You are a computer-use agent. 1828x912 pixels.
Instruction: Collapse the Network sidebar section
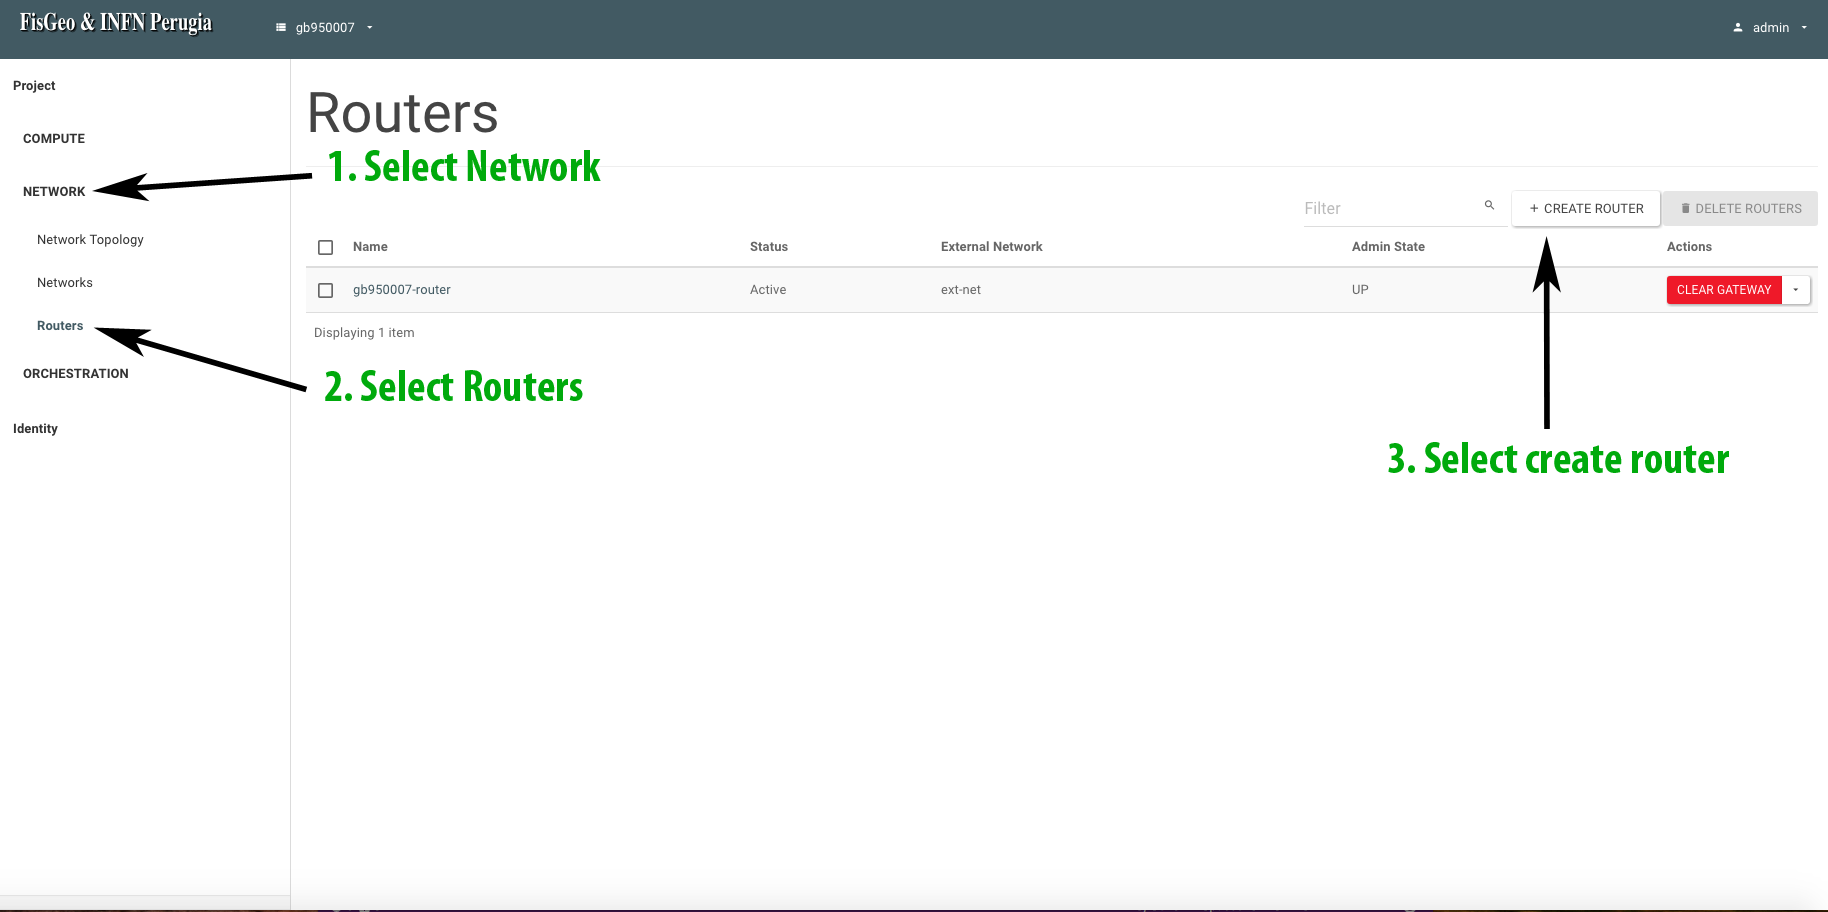[54, 192]
